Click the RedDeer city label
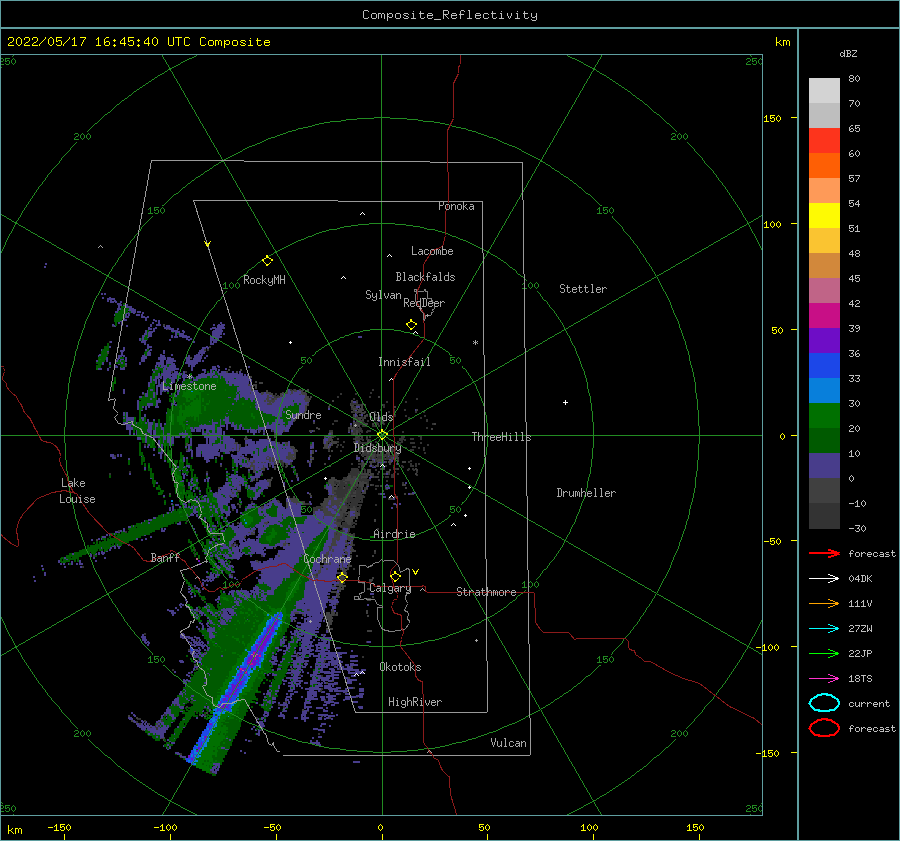Image resolution: width=900 pixels, height=841 pixels. pos(424,303)
